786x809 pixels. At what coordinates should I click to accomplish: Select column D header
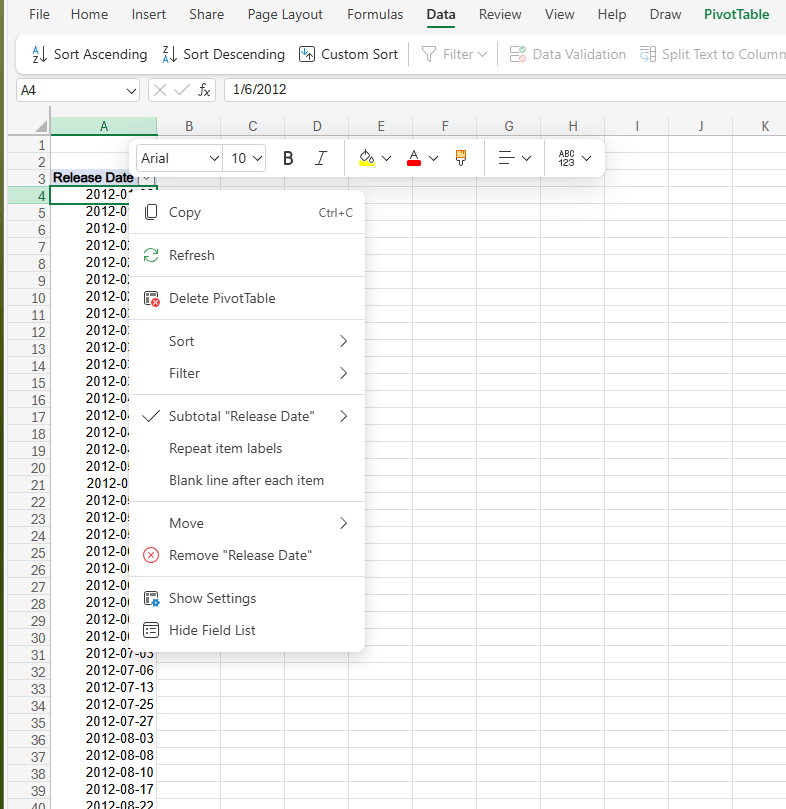[x=317, y=126]
